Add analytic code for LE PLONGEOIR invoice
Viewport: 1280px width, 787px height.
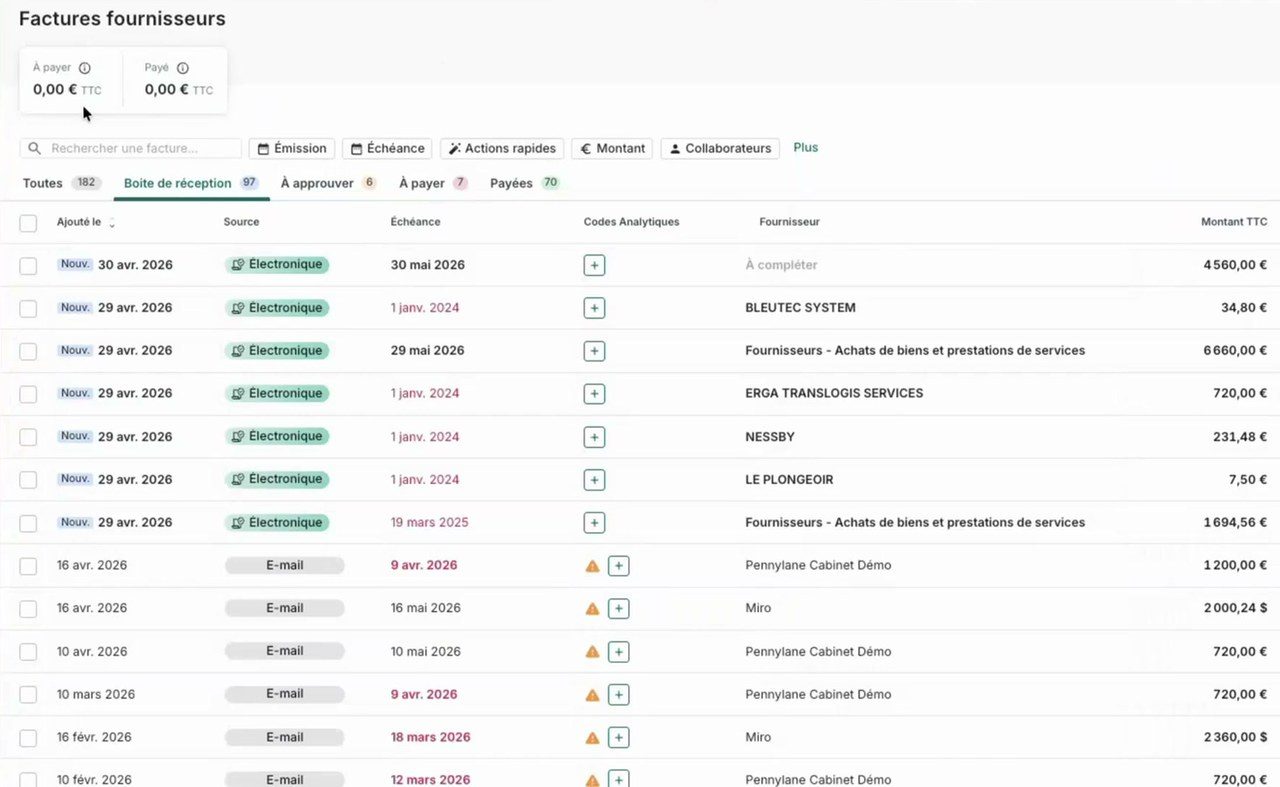click(594, 480)
